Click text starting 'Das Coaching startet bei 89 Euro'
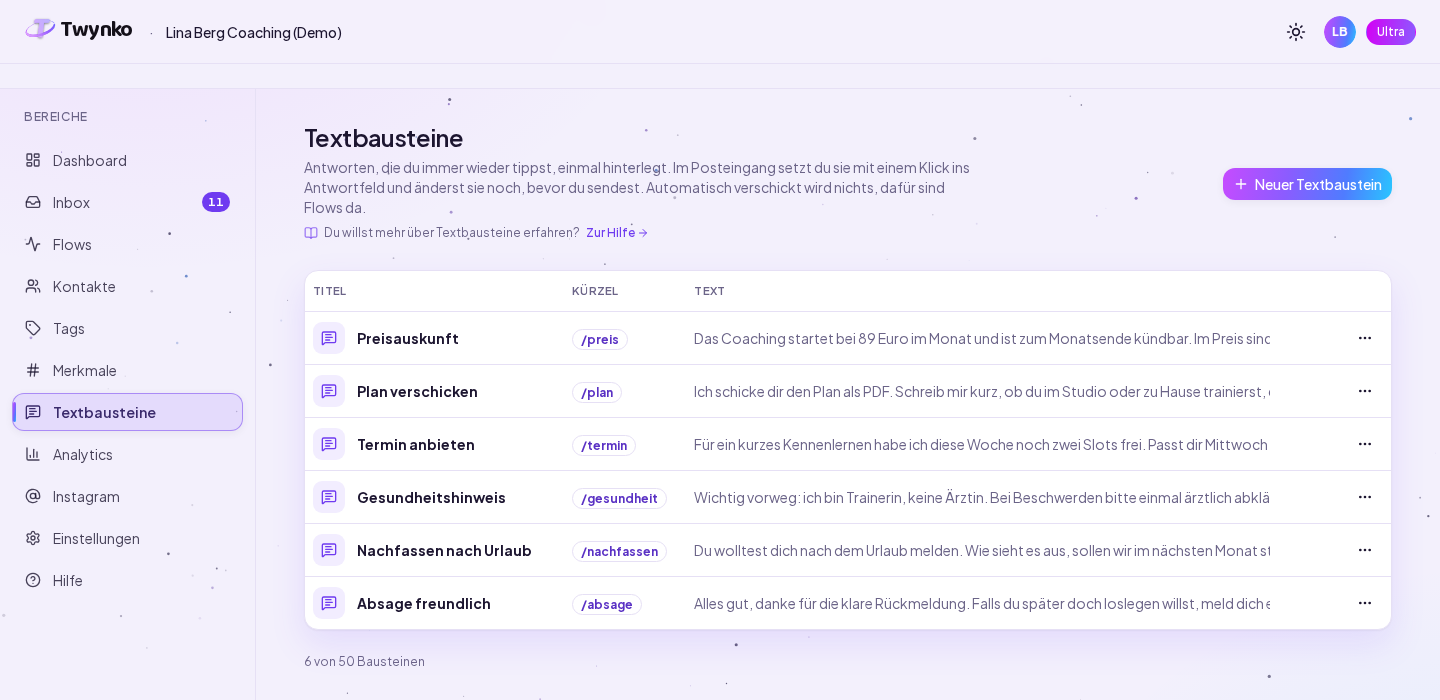The image size is (1440, 700). click(x=982, y=338)
